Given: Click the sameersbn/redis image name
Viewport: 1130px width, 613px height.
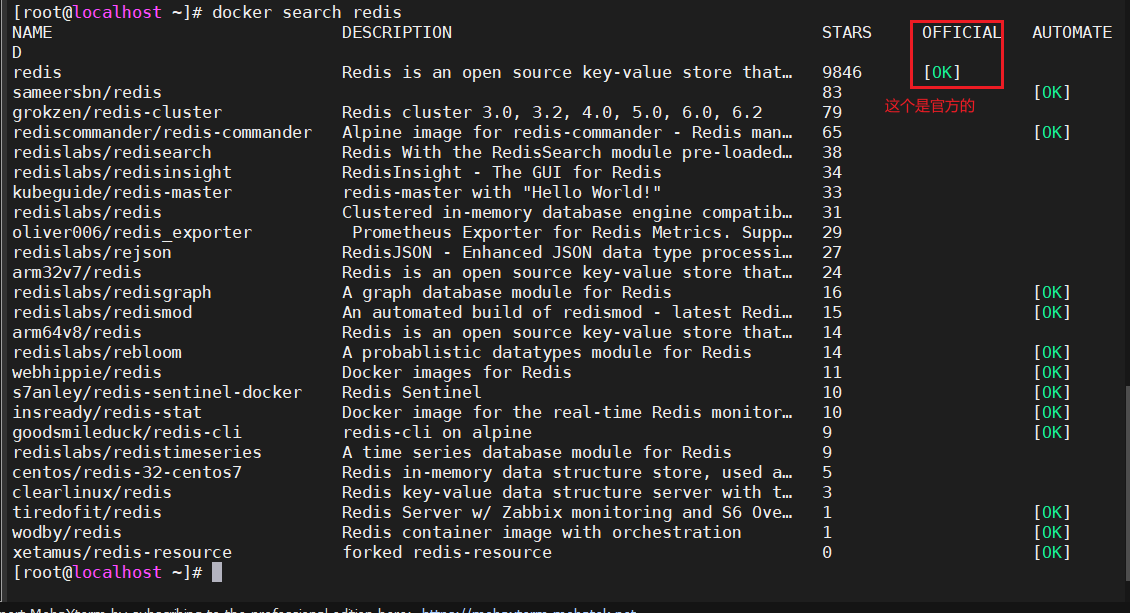Looking at the screenshot, I should (87, 92).
